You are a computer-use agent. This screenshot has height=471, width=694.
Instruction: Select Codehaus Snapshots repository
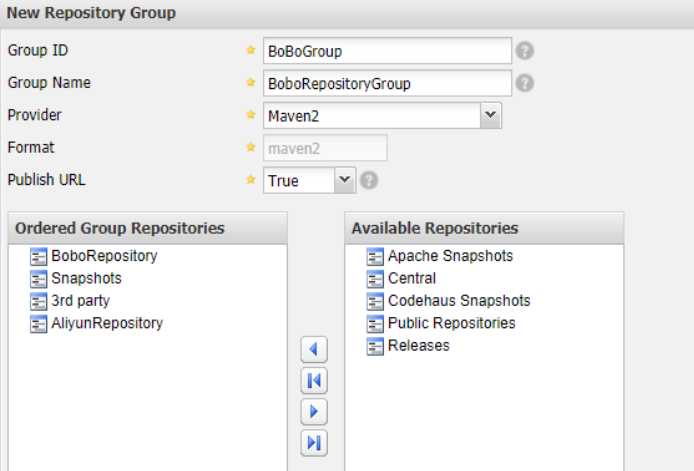459,301
